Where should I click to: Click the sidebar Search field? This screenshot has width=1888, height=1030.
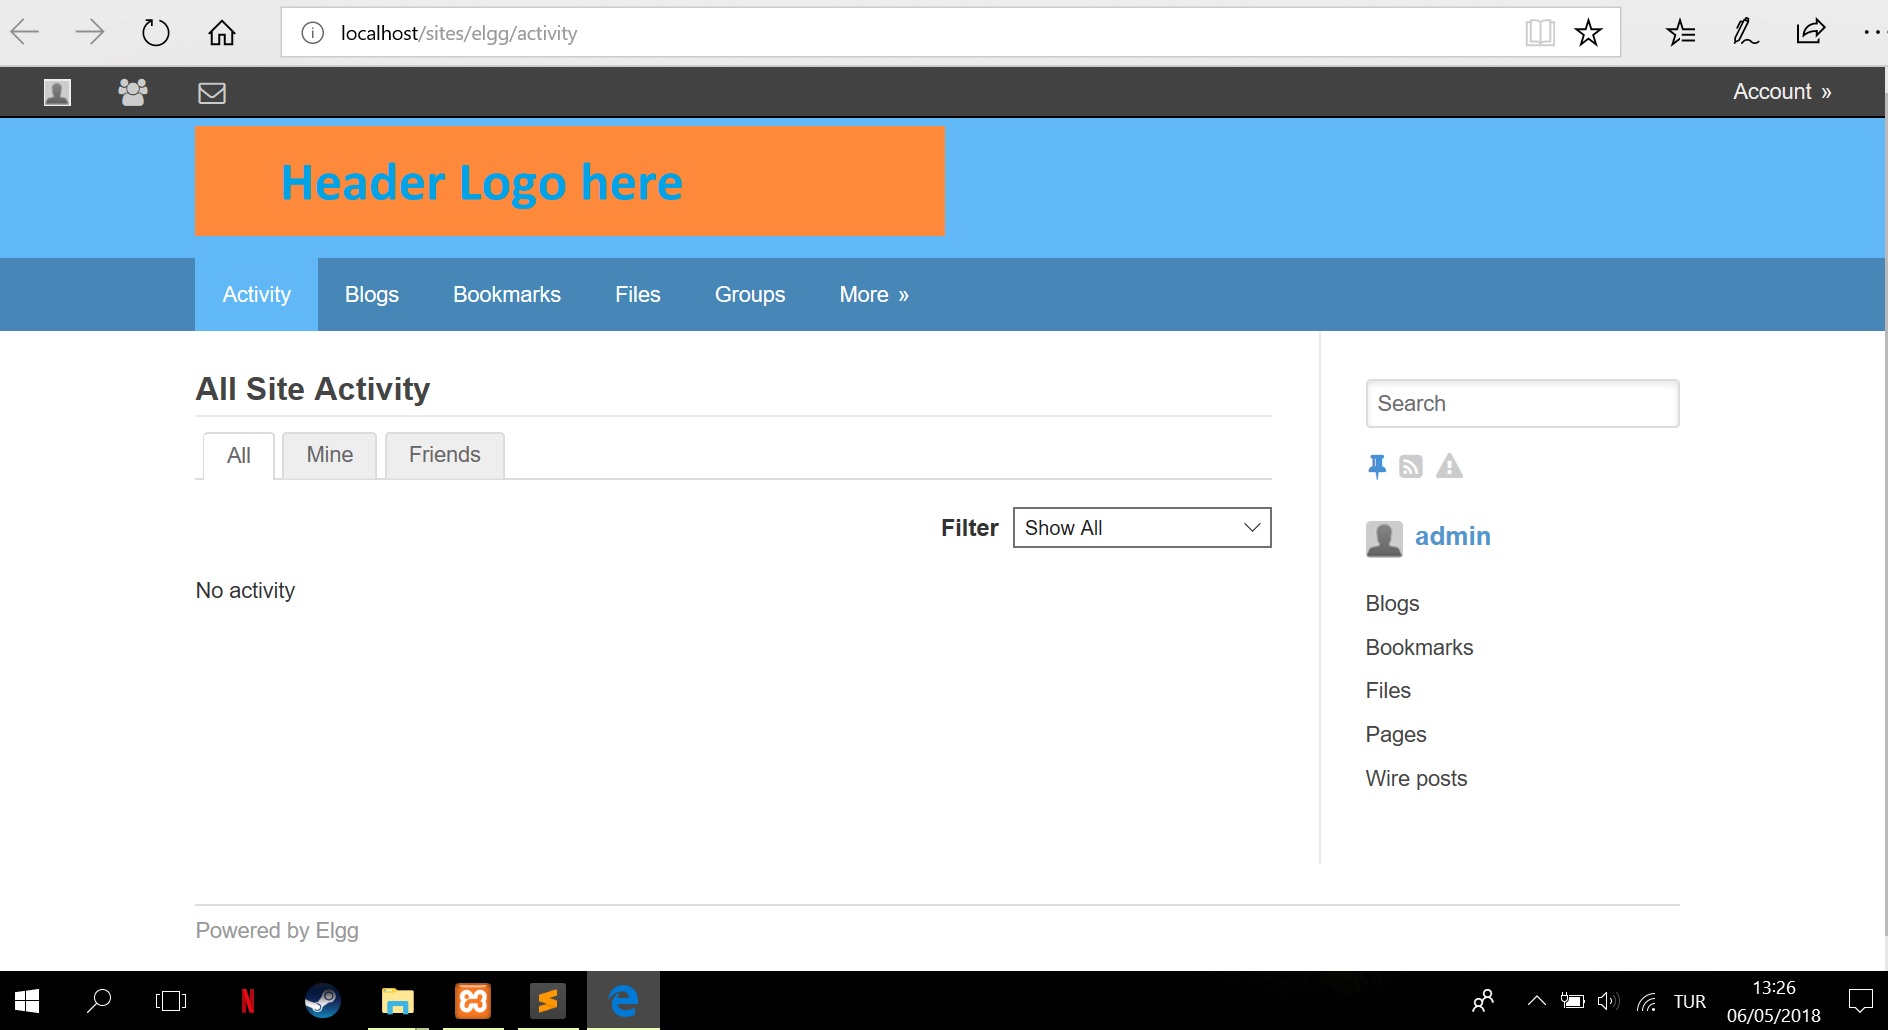[x=1521, y=403]
